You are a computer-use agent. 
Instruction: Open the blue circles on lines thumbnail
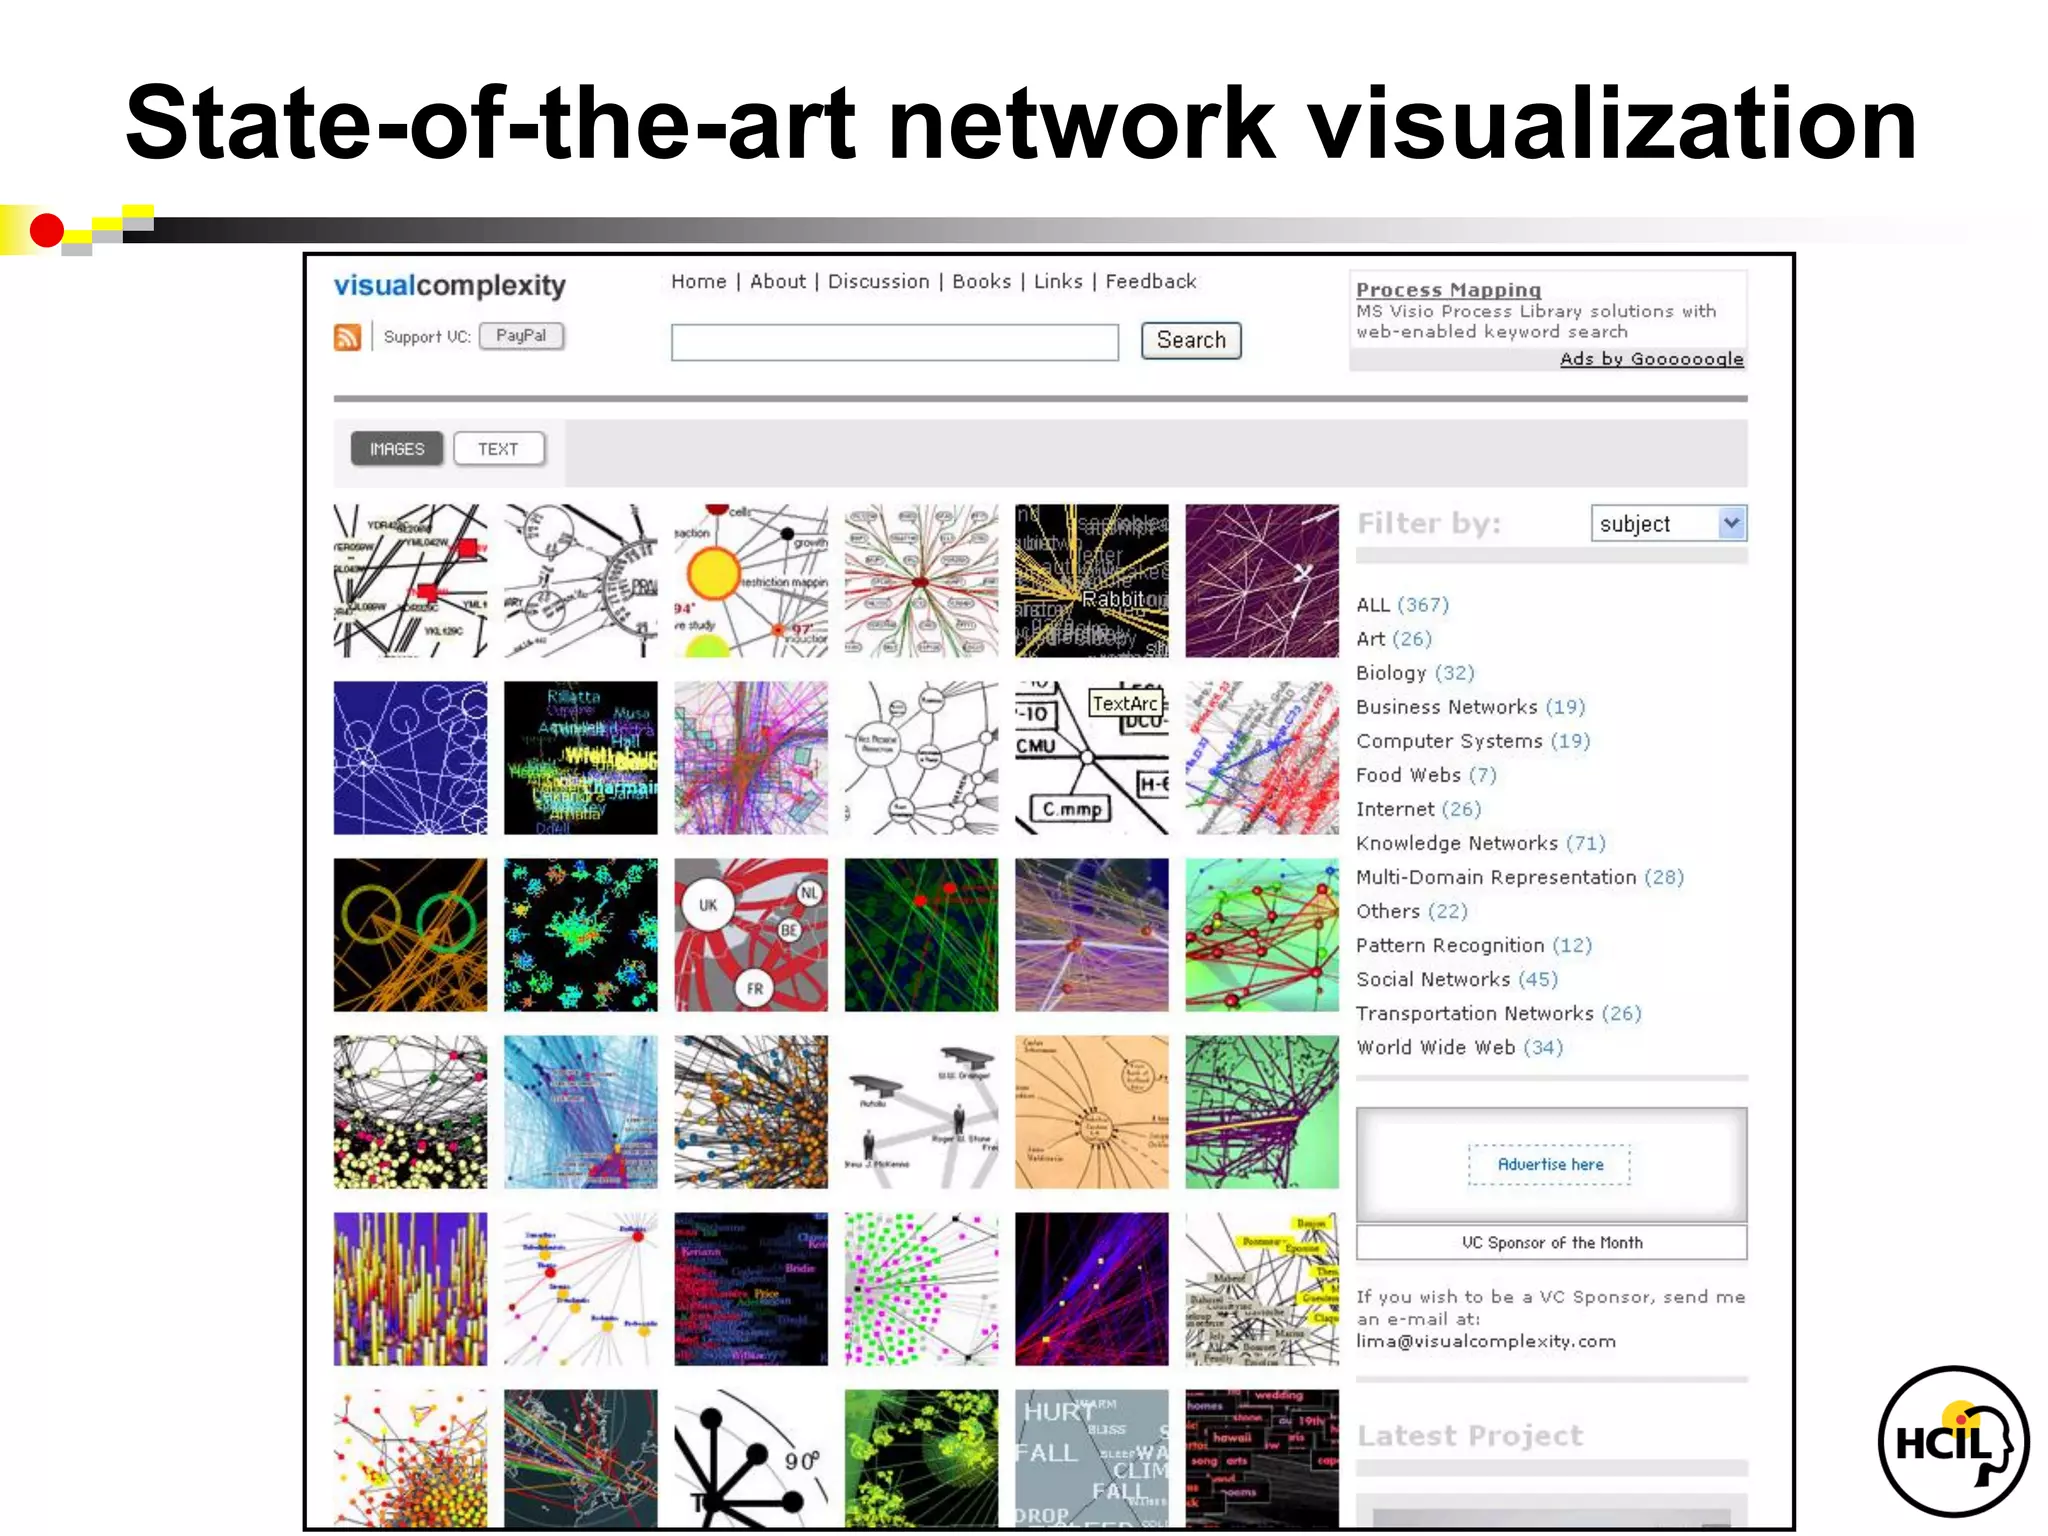410,758
